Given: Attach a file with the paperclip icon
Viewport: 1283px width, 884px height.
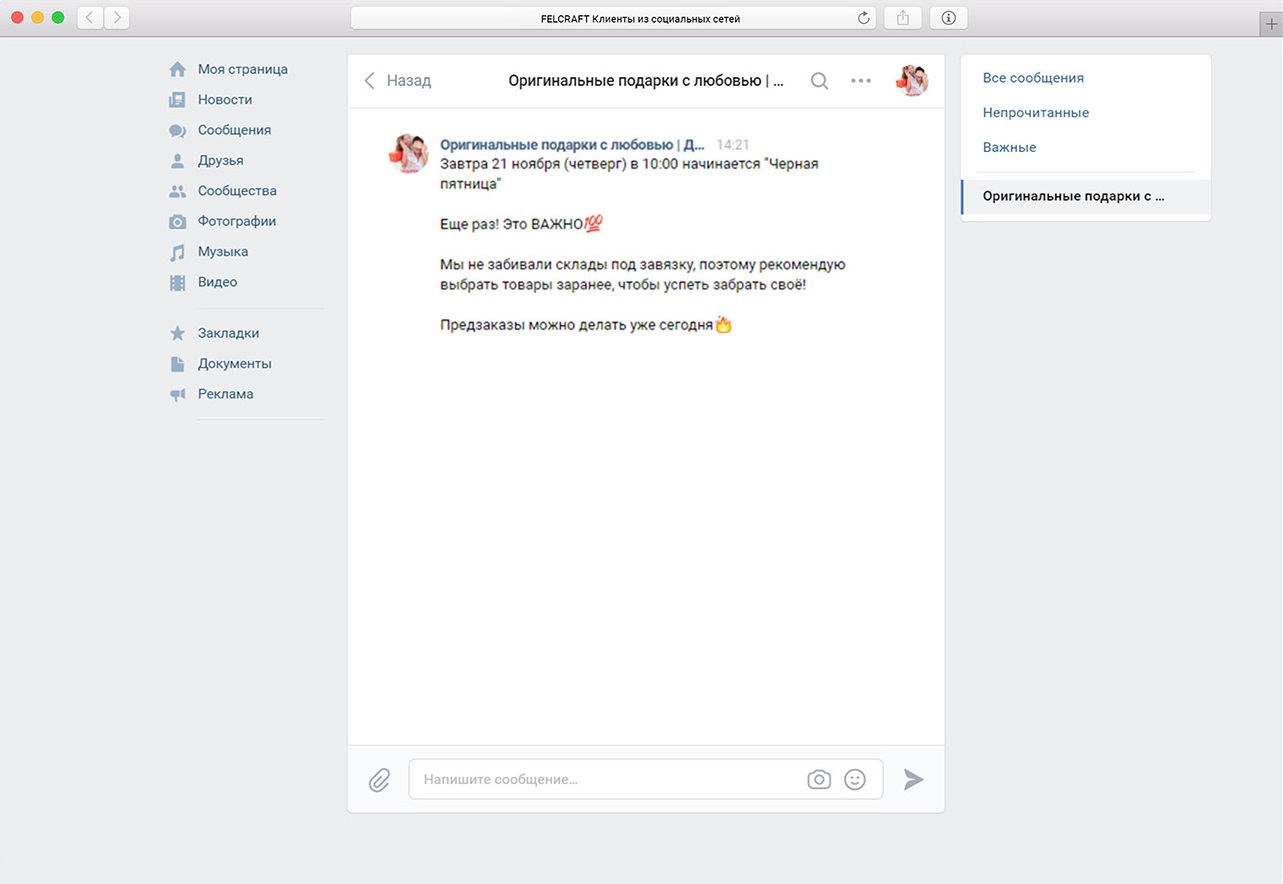Looking at the screenshot, I should click(x=379, y=779).
